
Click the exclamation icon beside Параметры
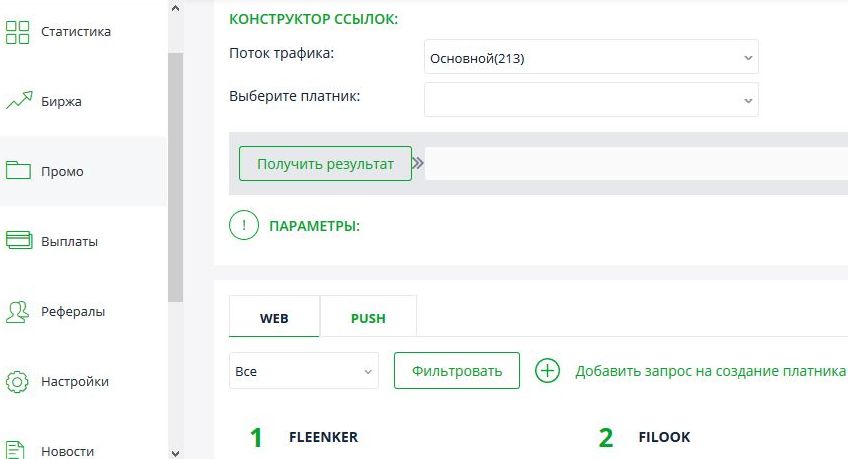point(244,226)
